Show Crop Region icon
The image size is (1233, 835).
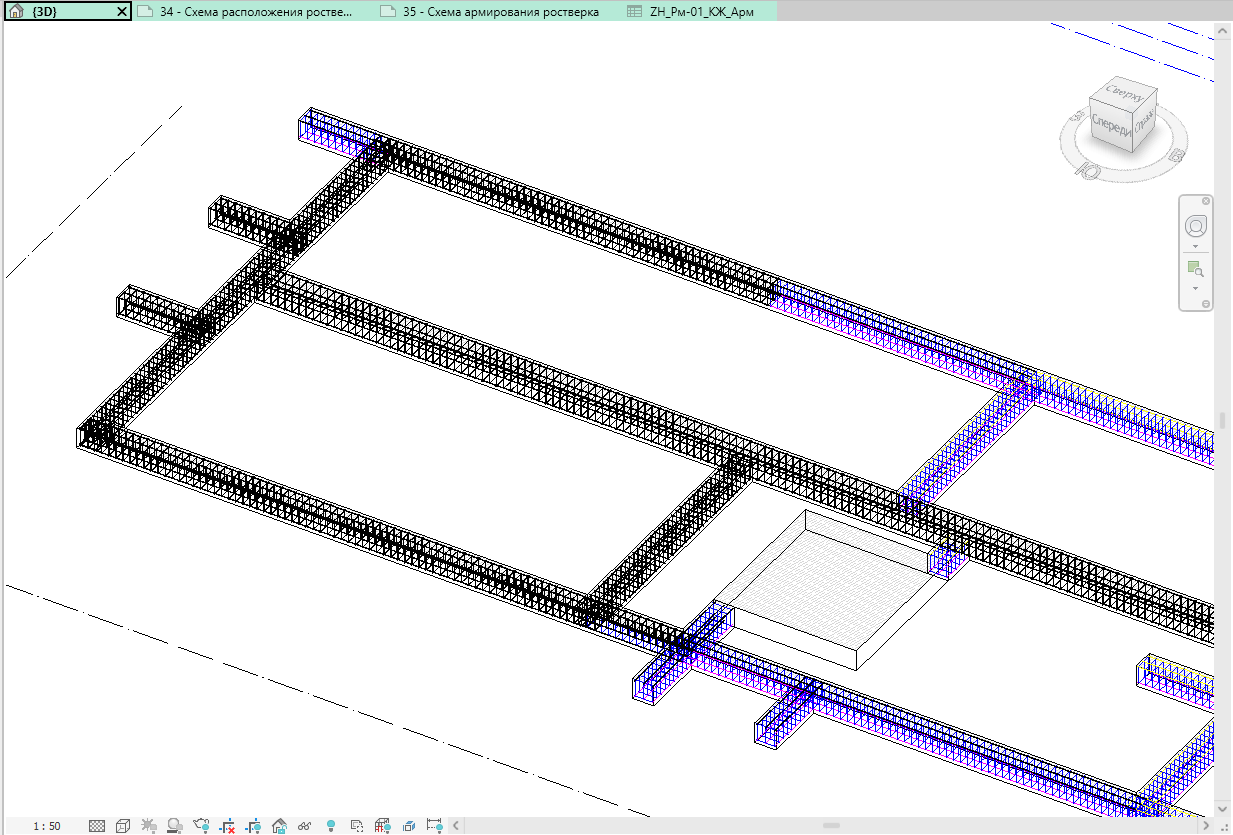pos(253,826)
